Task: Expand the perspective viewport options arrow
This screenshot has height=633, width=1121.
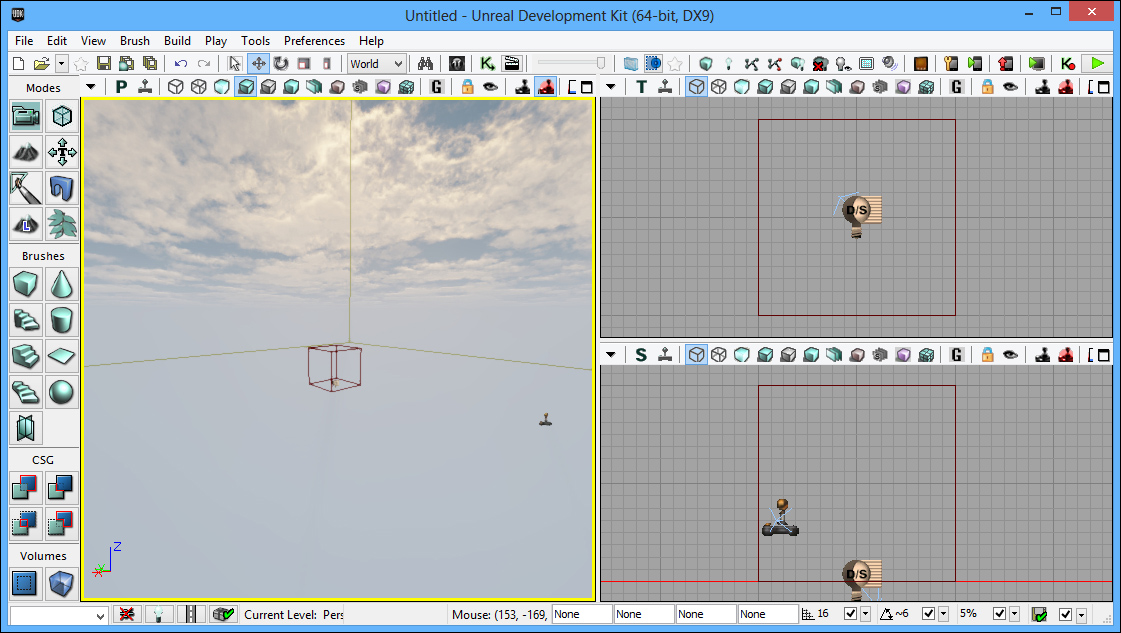Action: 91,87
